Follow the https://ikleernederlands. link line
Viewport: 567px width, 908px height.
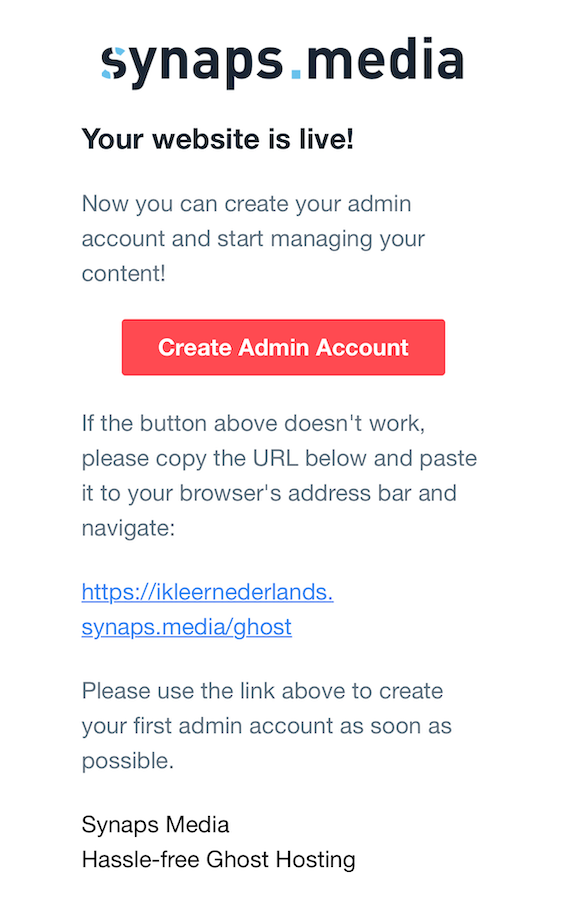point(207,592)
